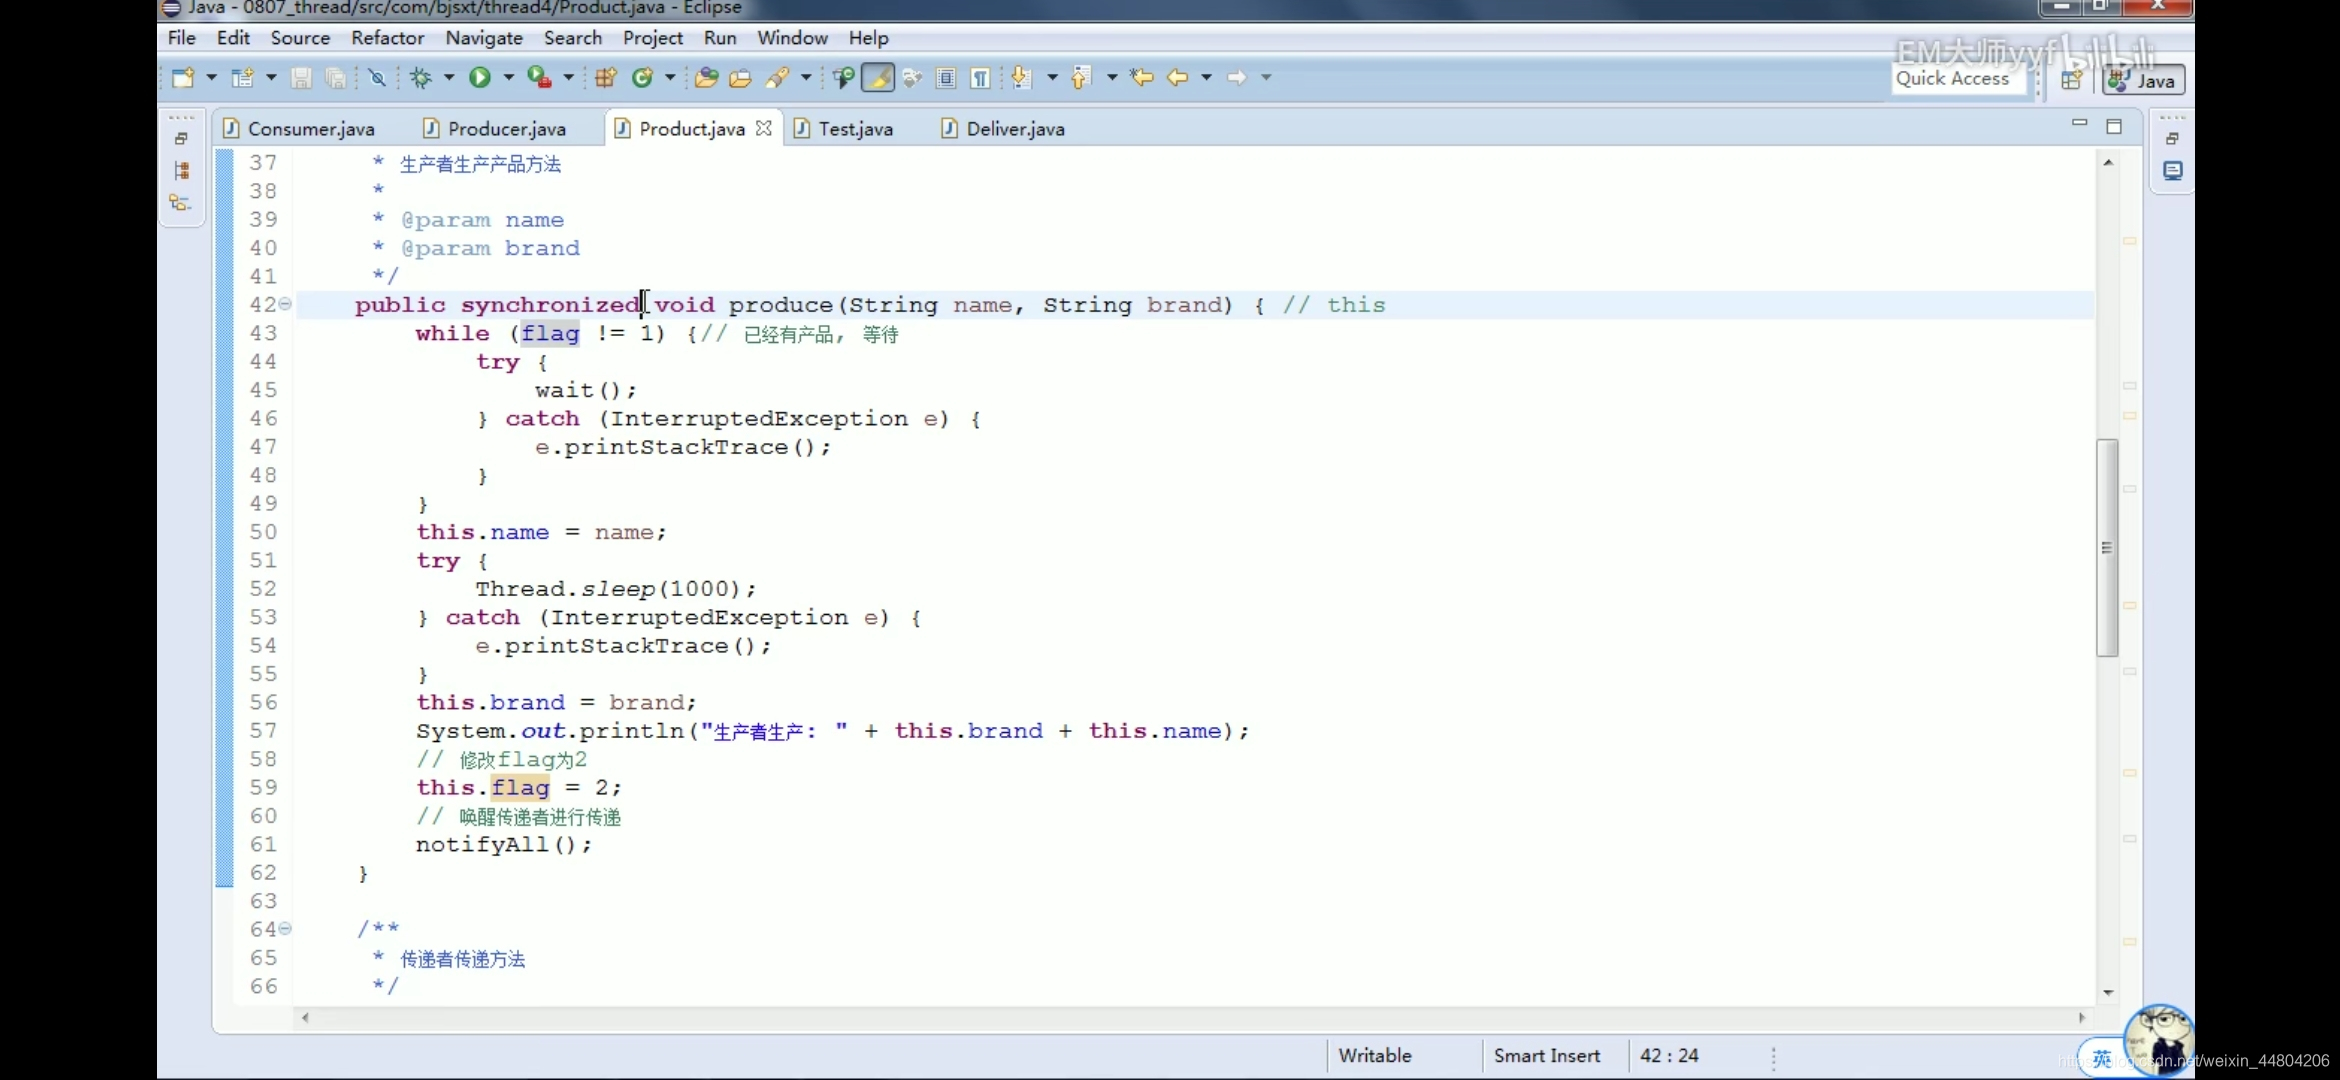
Task: Open the Refactor menu
Action: click(387, 38)
